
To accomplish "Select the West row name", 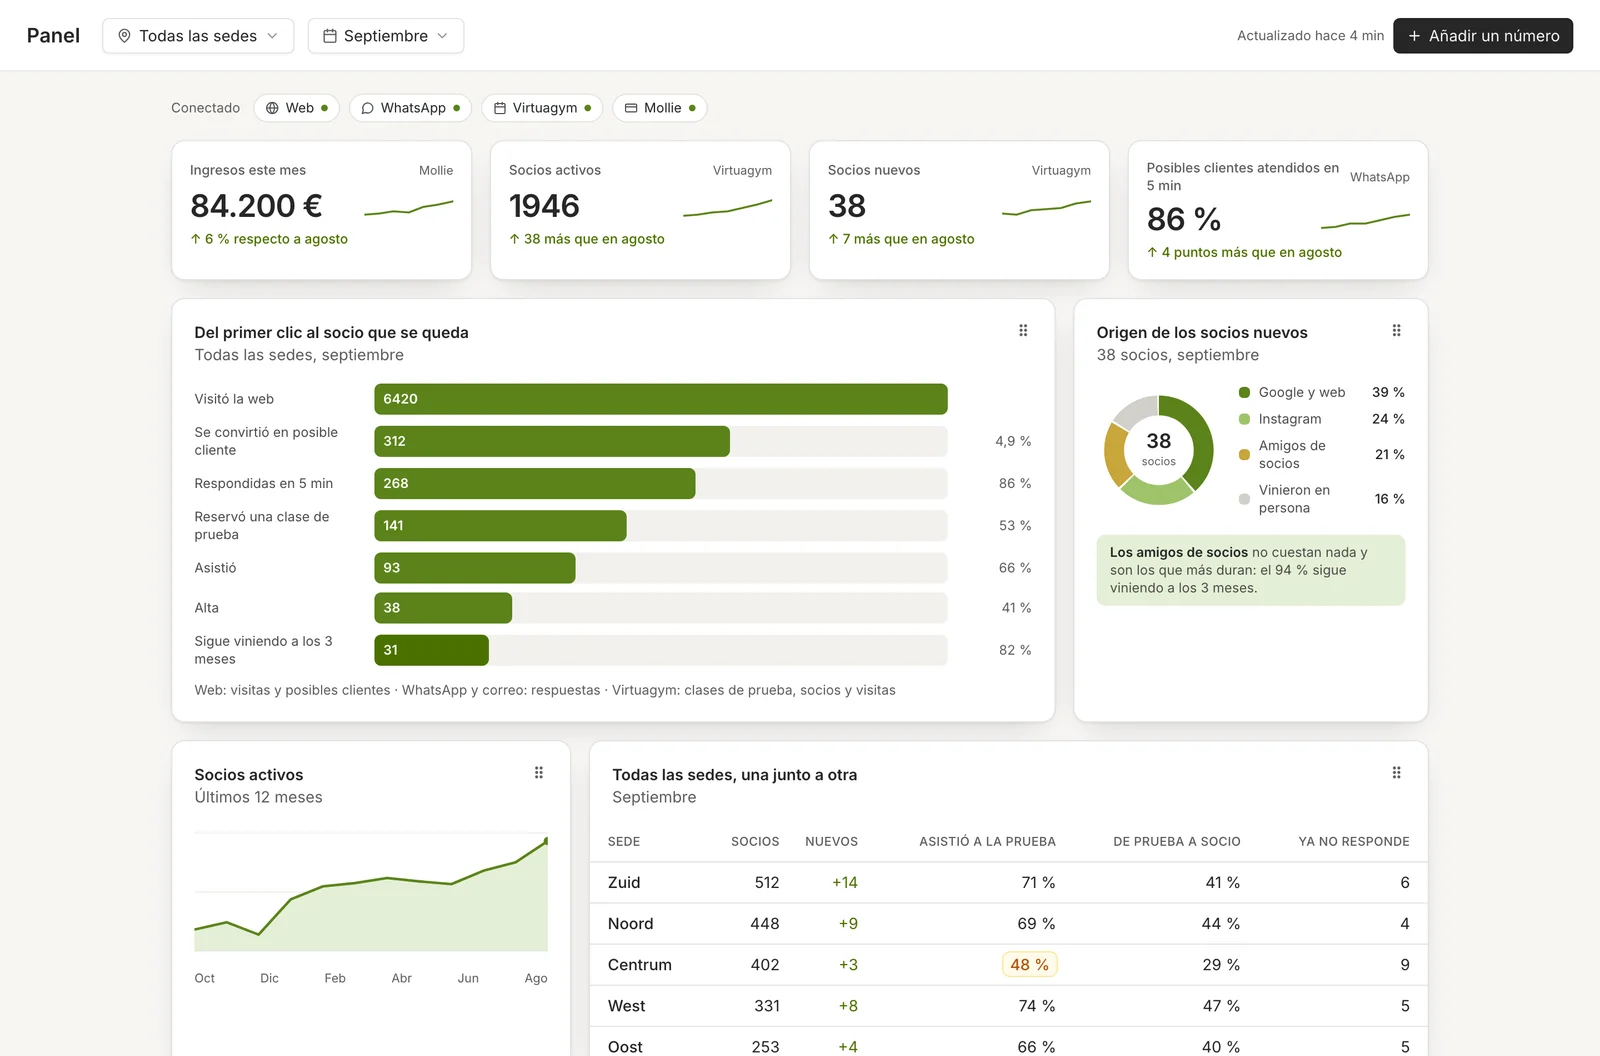I will [x=626, y=1006].
